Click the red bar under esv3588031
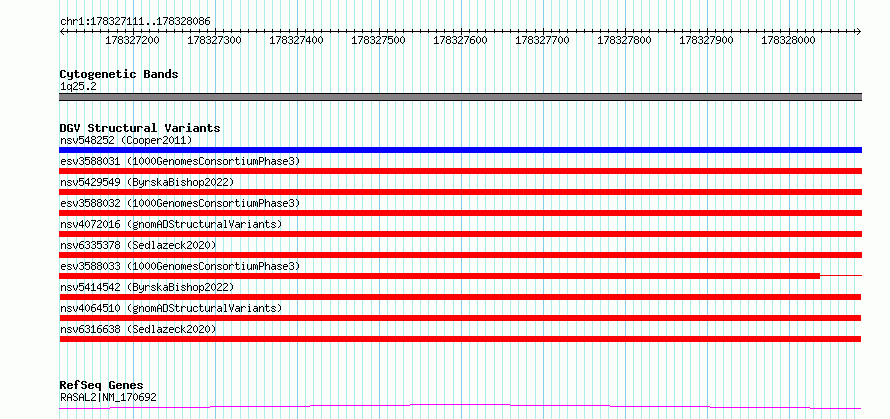 (461, 171)
